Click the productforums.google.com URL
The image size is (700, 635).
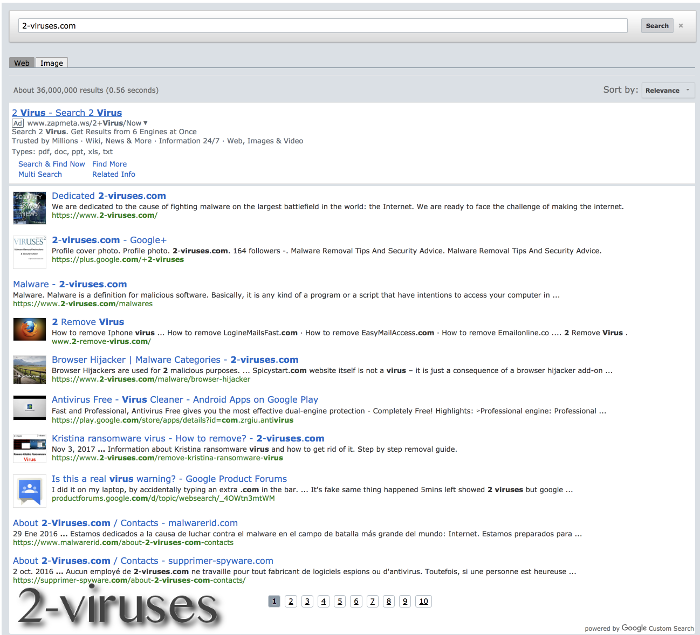point(163,498)
